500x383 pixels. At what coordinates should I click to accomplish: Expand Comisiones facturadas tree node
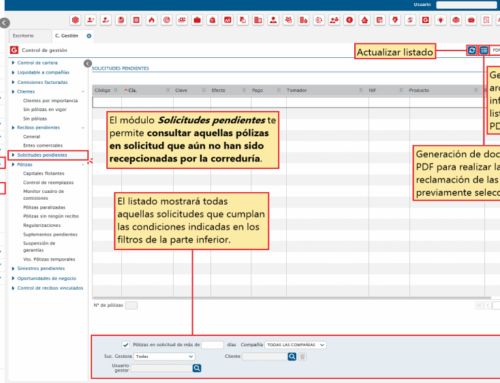coord(13,82)
